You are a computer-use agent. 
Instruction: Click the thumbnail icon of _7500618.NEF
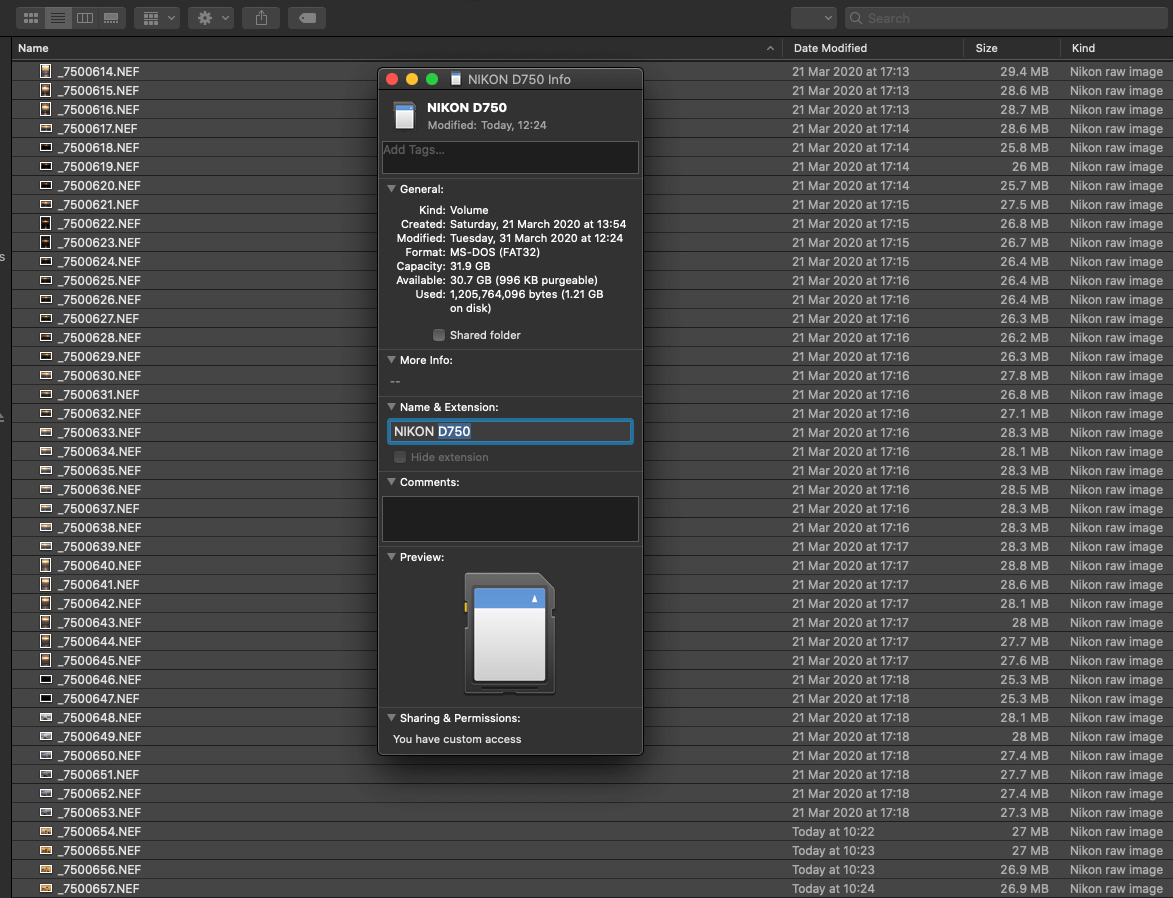click(x=46, y=147)
